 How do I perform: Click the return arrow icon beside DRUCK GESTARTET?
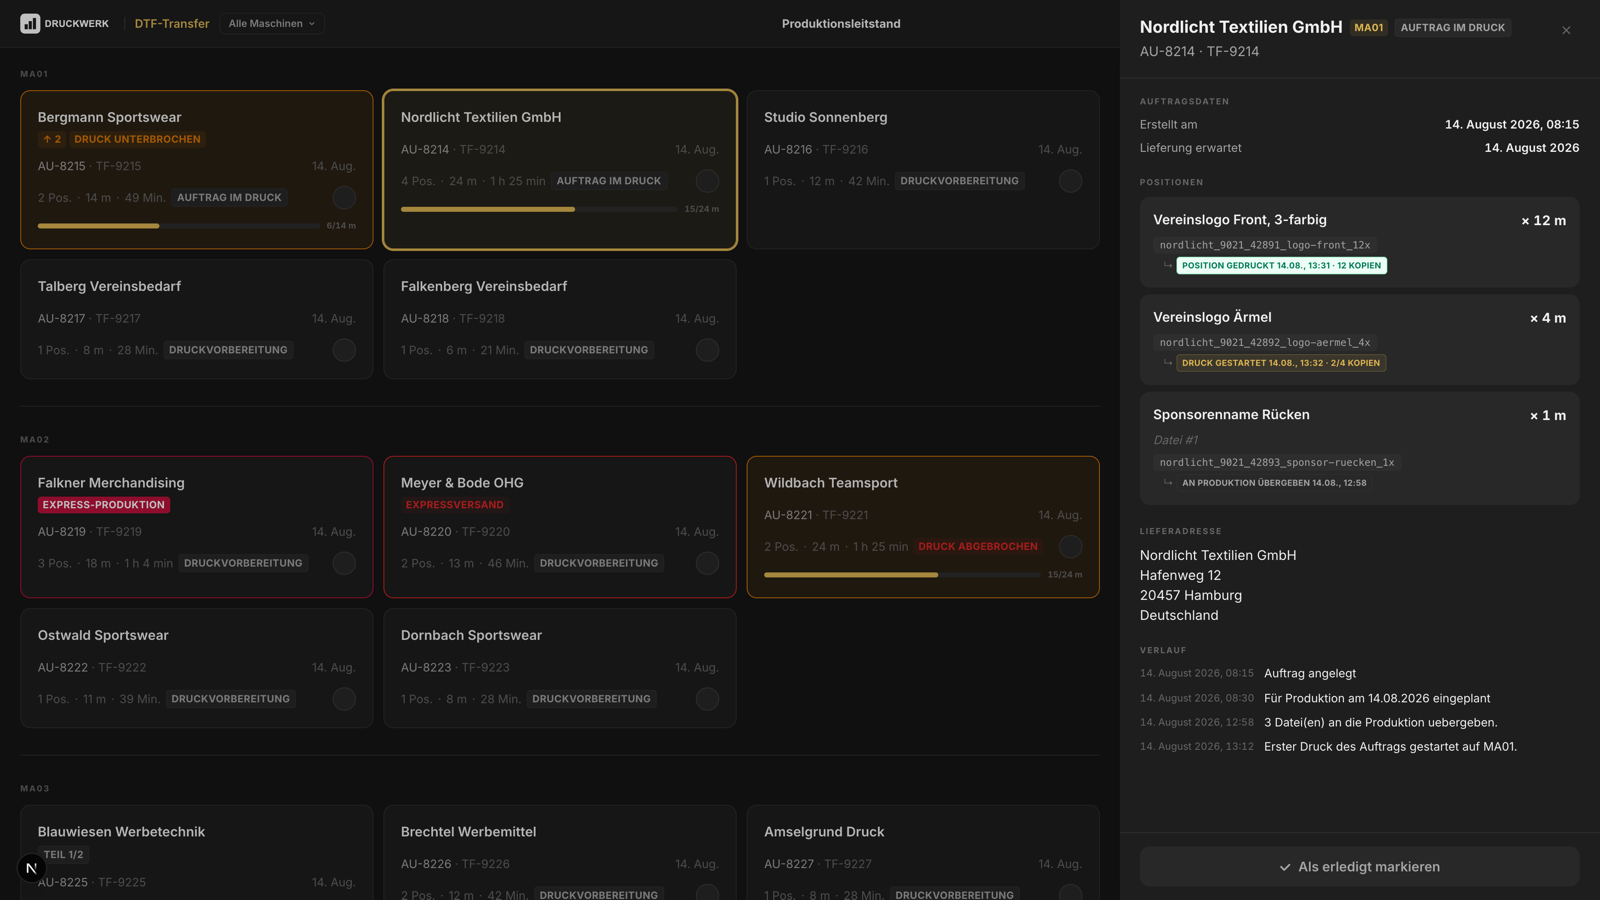pyautogui.click(x=1167, y=363)
